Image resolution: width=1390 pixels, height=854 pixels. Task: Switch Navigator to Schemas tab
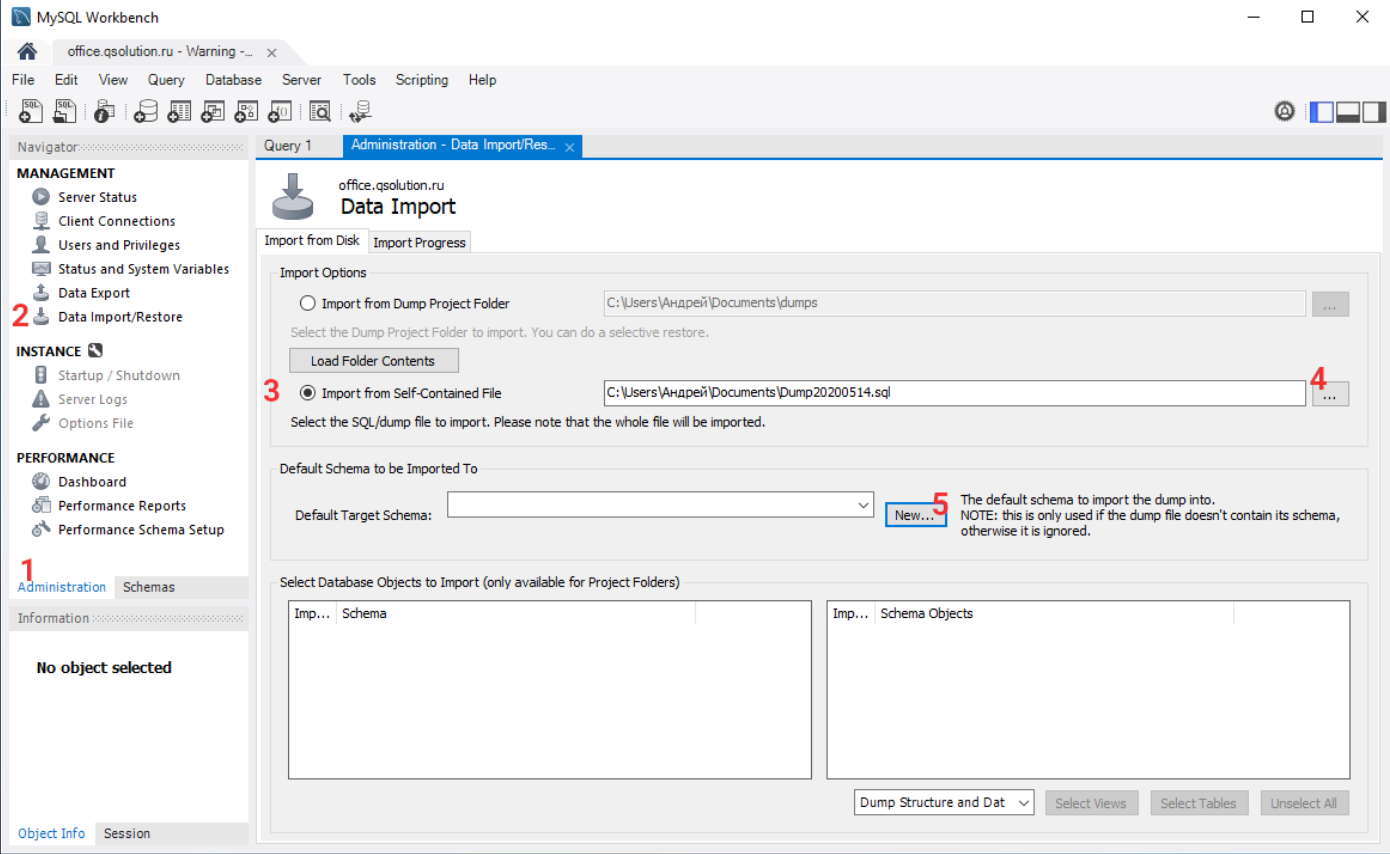pos(149,587)
